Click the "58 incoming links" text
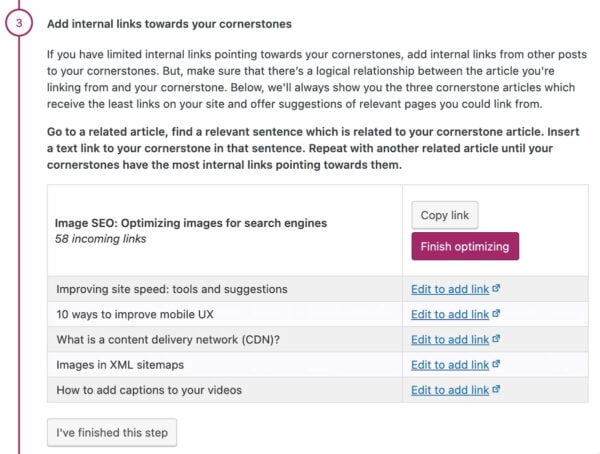Image resolution: width=600 pixels, height=454 pixels. [x=101, y=240]
